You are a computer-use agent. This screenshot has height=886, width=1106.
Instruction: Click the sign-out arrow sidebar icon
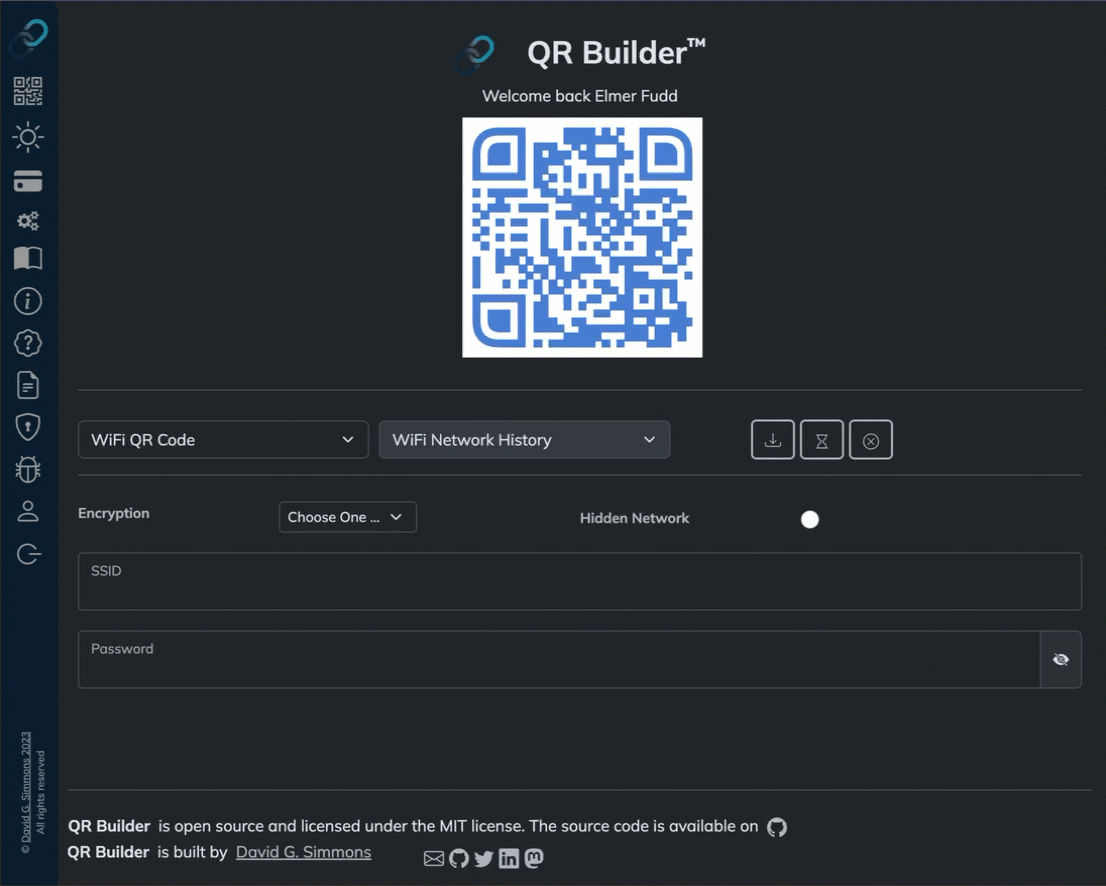[x=28, y=554]
